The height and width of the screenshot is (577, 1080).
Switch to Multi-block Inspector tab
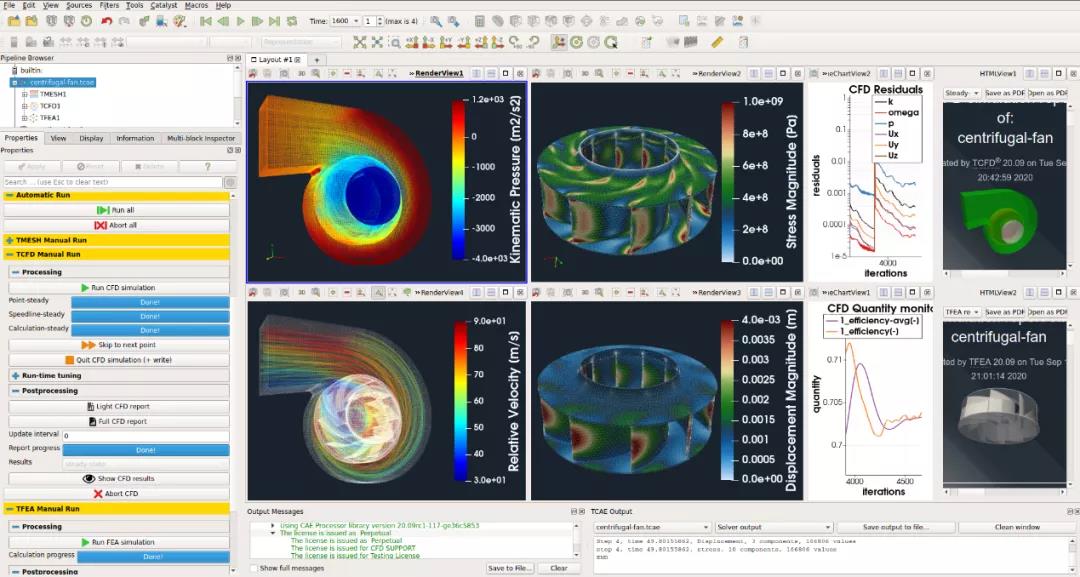click(200, 138)
